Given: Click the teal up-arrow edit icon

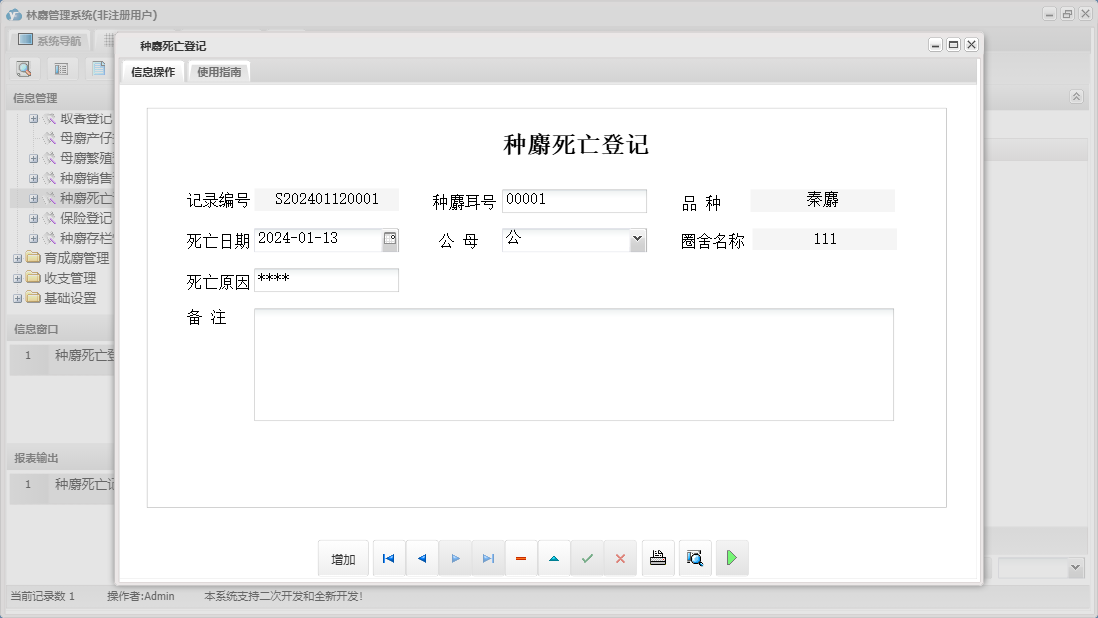Looking at the screenshot, I should 554,558.
